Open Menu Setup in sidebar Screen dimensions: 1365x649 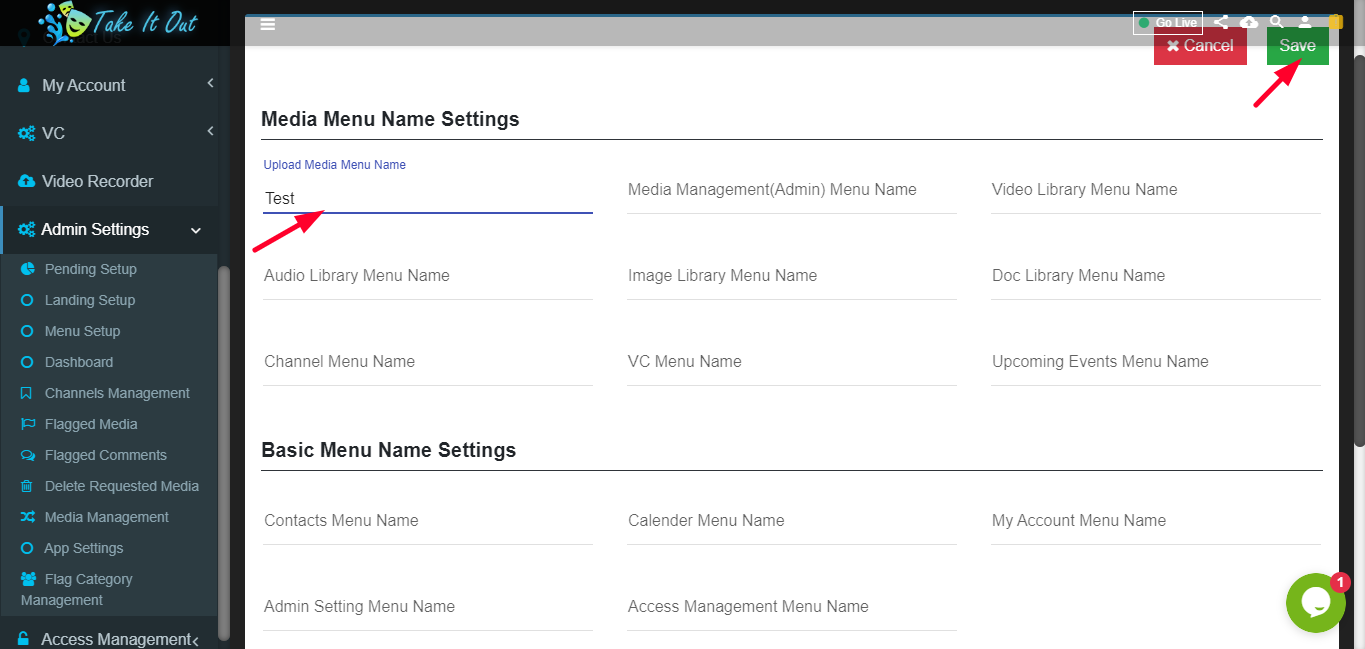(82, 331)
